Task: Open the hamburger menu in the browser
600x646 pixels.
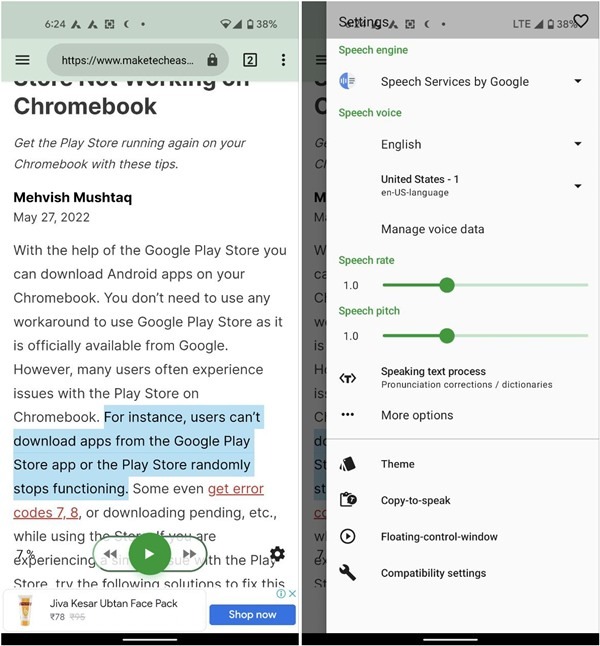Action: pos(23,60)
